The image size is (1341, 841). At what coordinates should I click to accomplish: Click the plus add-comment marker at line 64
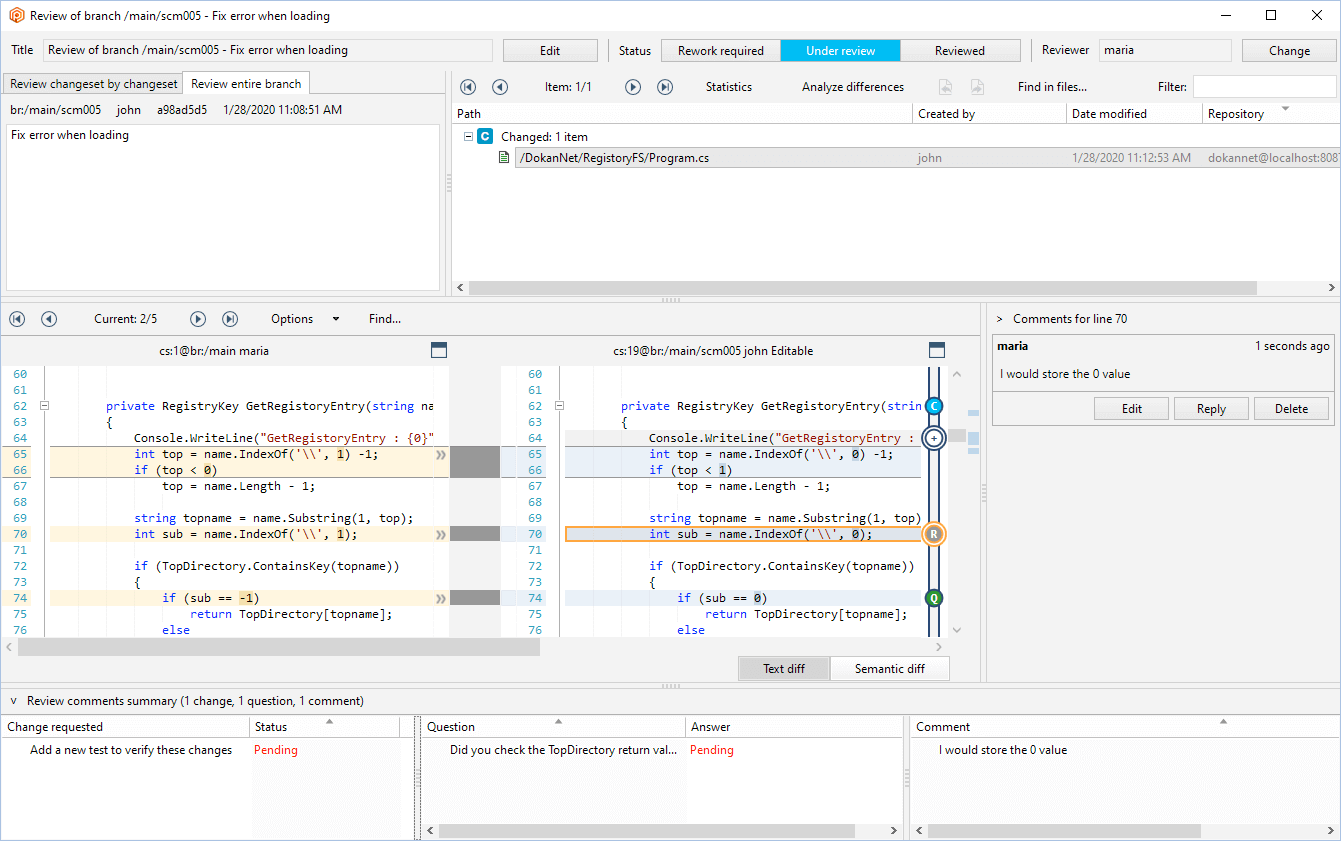click(934, 438)
